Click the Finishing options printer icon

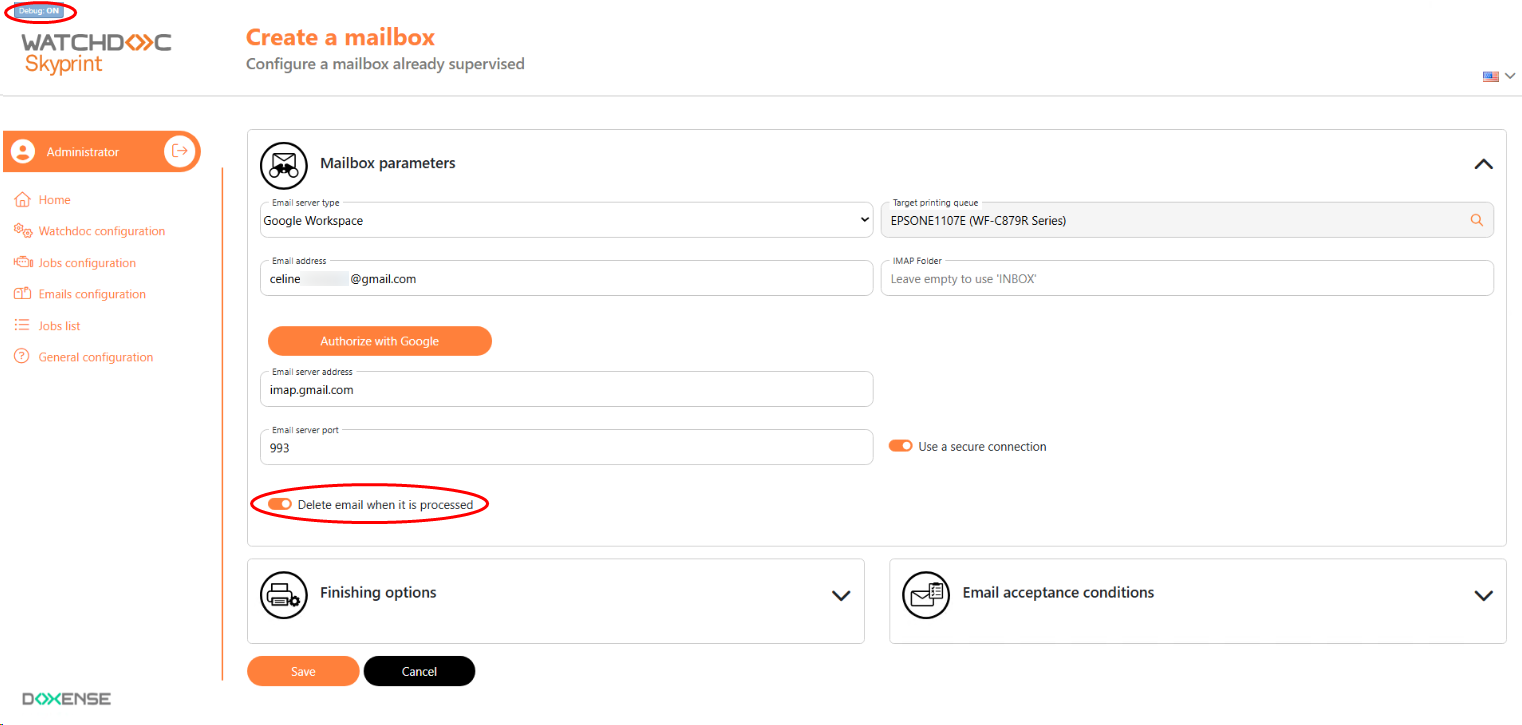284,594
